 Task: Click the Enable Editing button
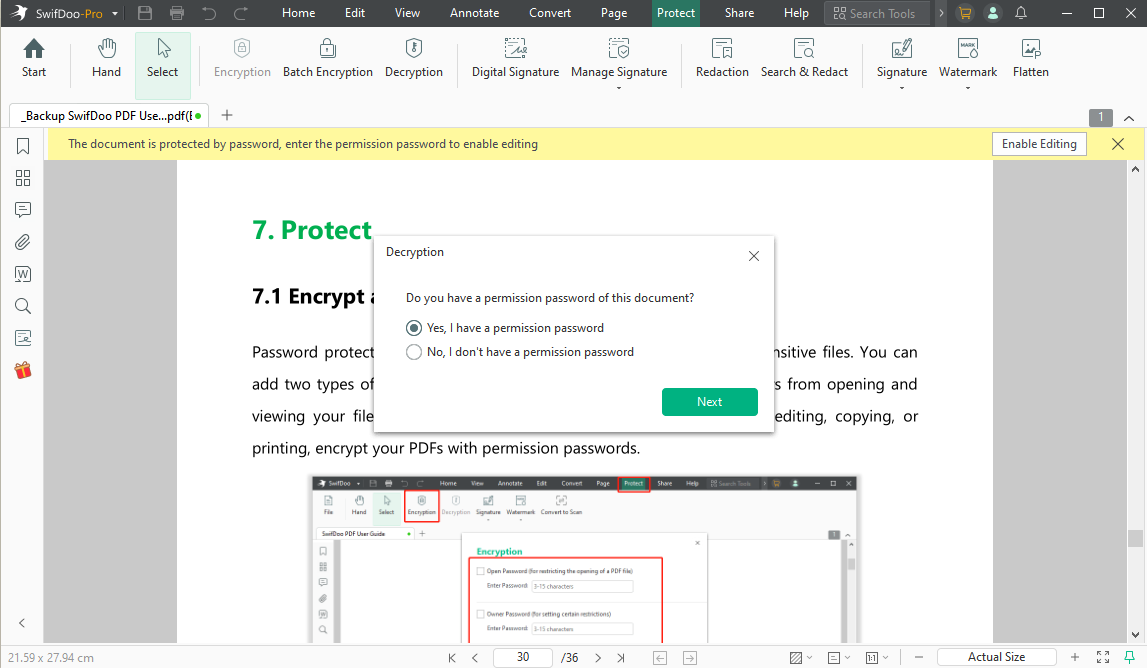(x=1039, y=144)
